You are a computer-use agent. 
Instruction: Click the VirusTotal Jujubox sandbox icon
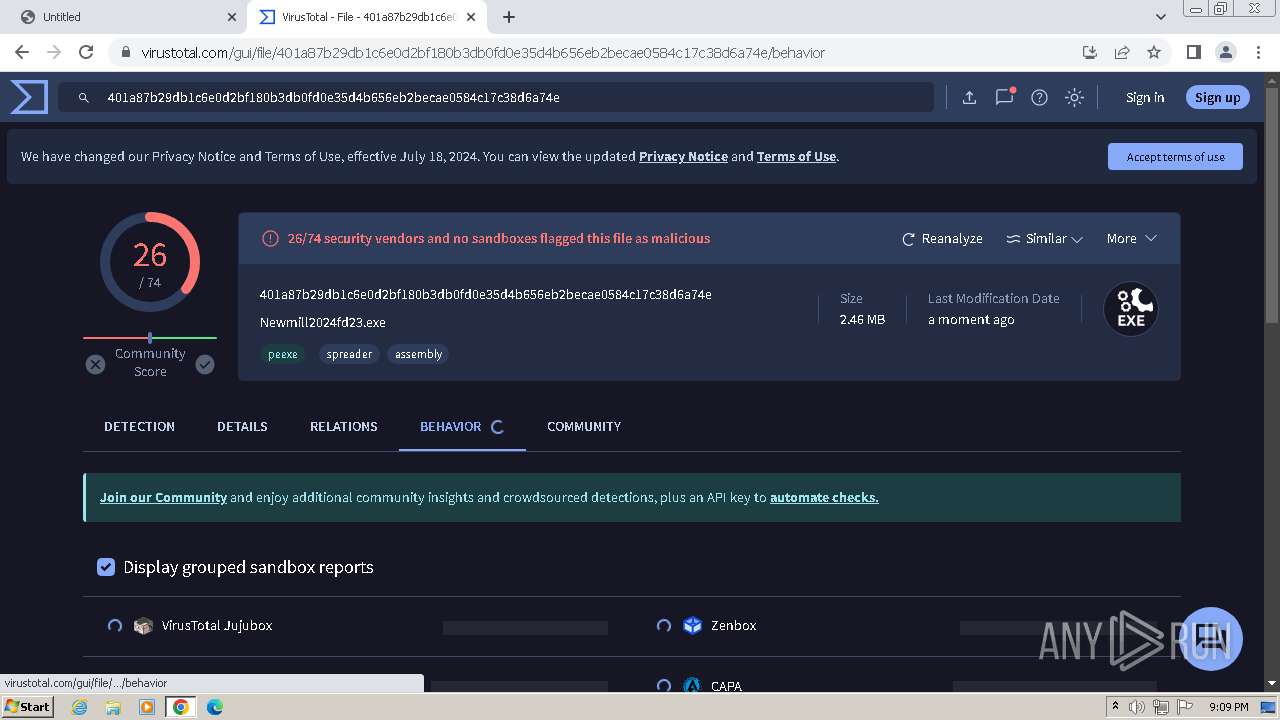[x=143, y=626]
